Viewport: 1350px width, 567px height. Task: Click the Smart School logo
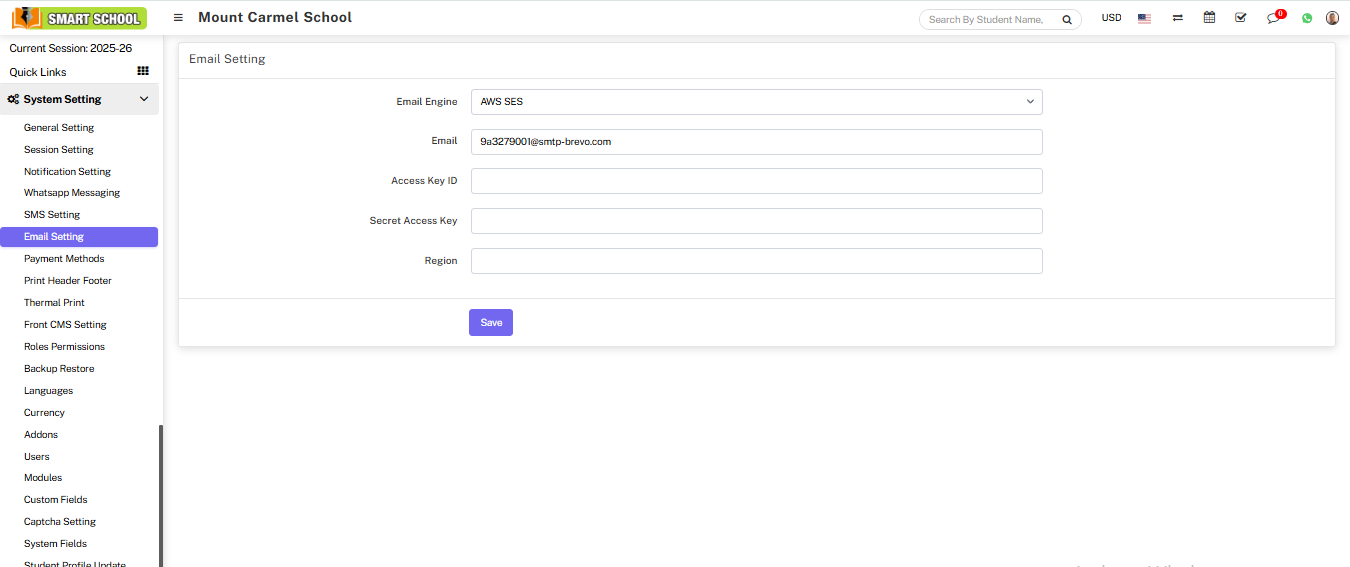tap(79, 18)
